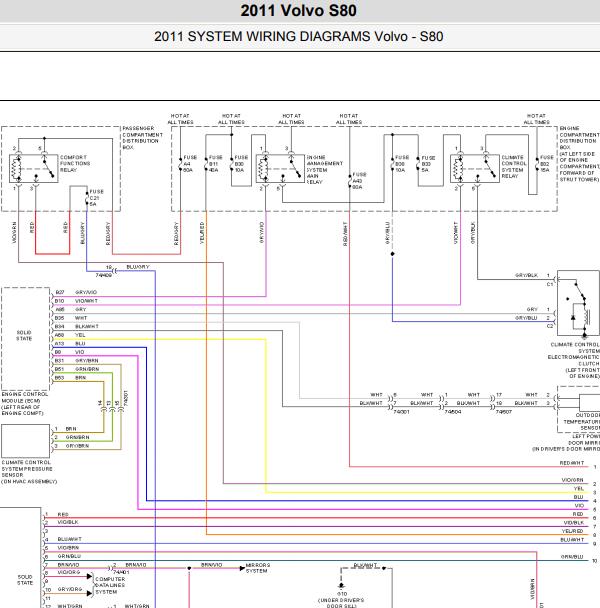The width and height of the screenshot is (600, 608).
Task: Click the "FUSE C21 5A" label
Action: pyautogui.click(x=97, y=198)
